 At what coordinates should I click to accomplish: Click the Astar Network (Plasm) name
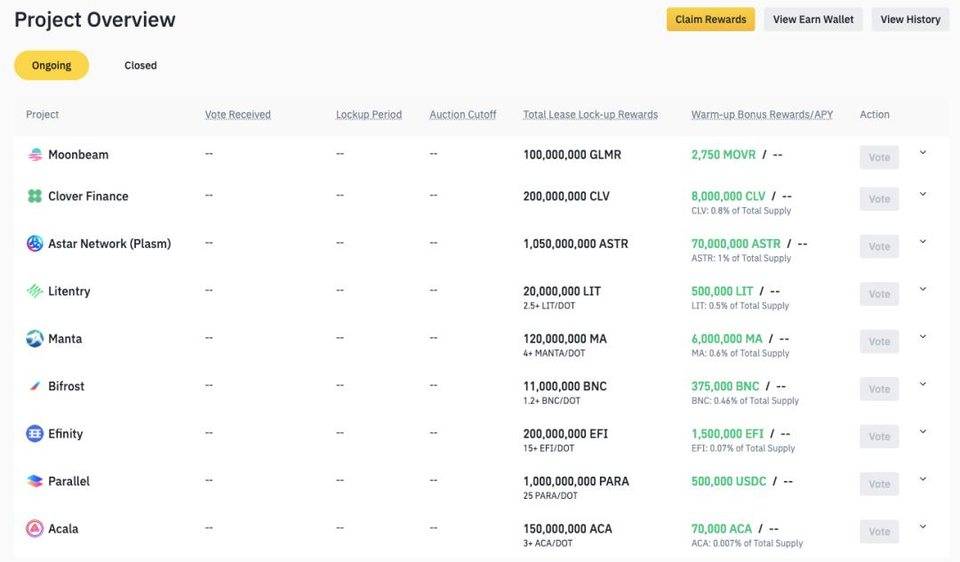tap(110, 244)
